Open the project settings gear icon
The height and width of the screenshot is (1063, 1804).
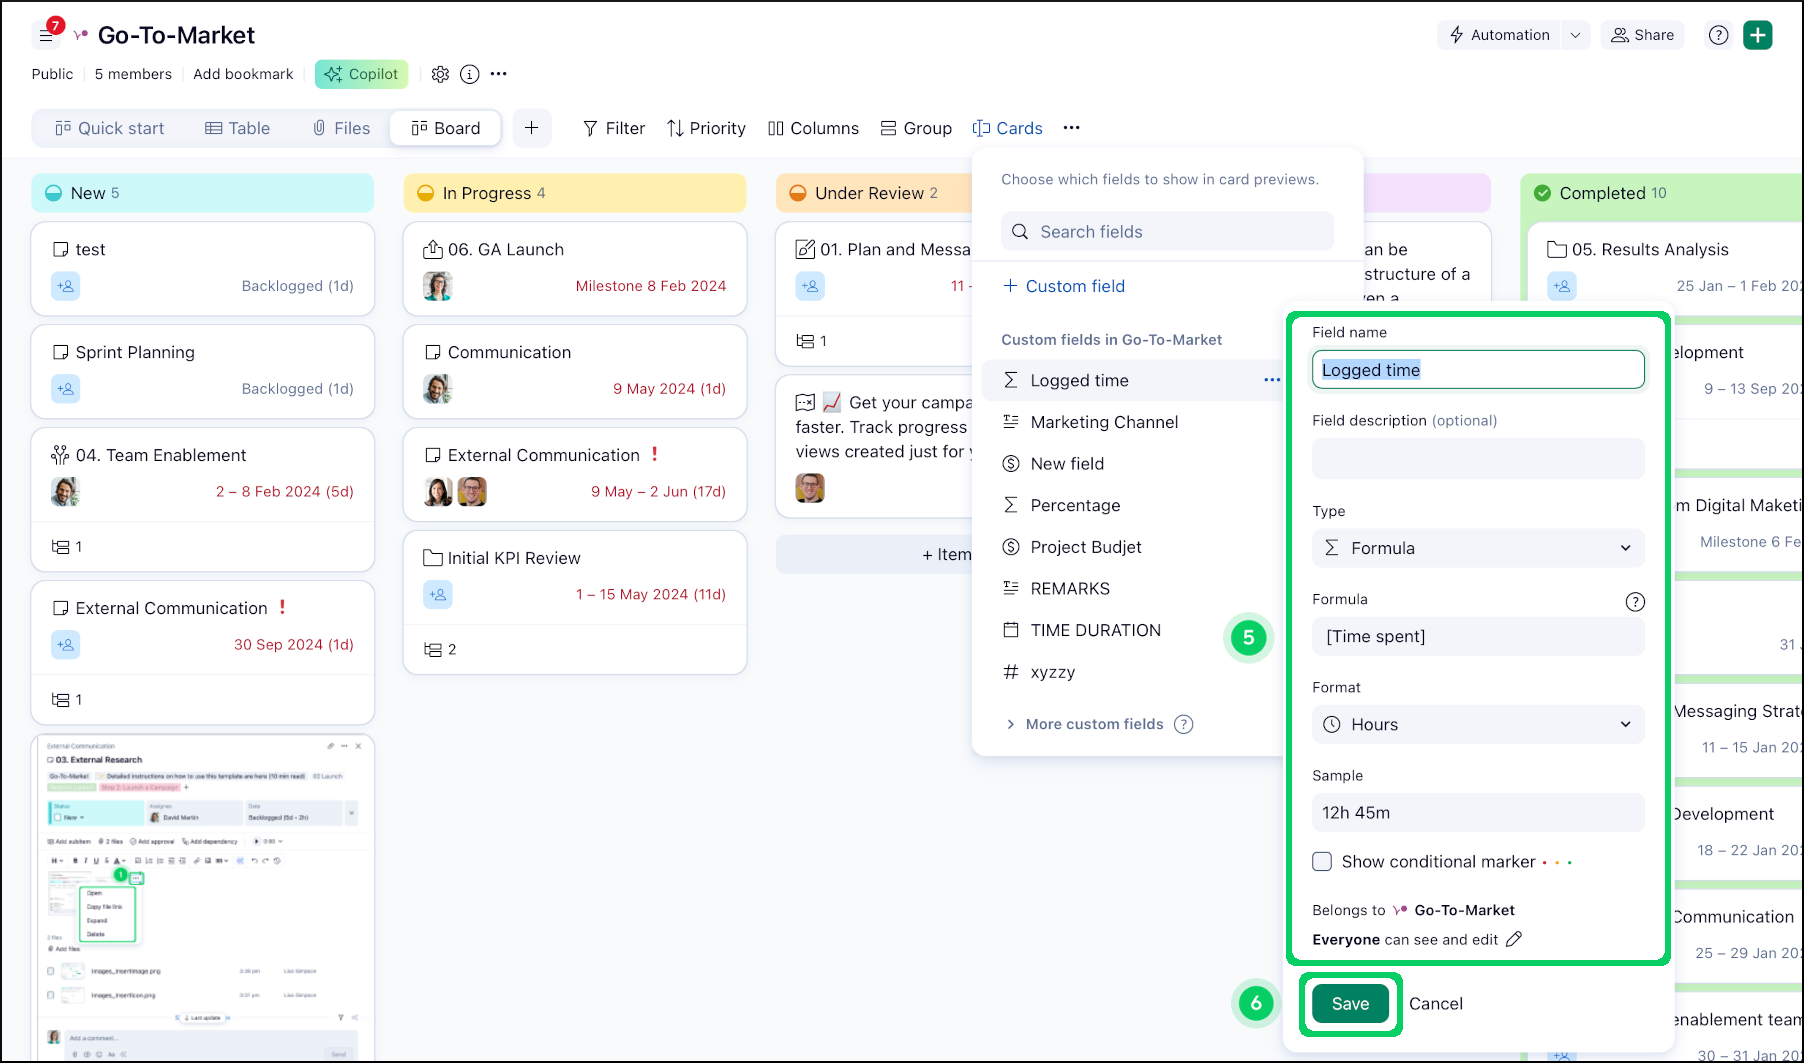coord(440,74)
